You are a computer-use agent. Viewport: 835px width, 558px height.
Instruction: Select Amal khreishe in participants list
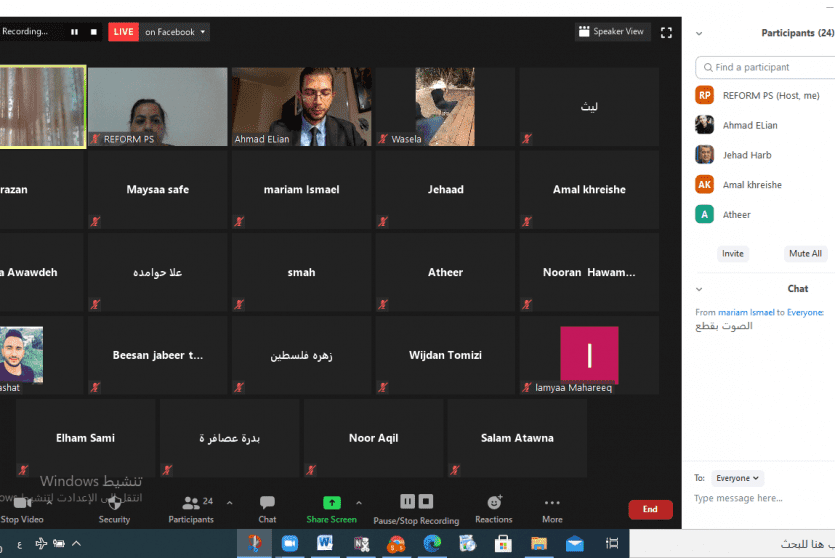(765, 185)
